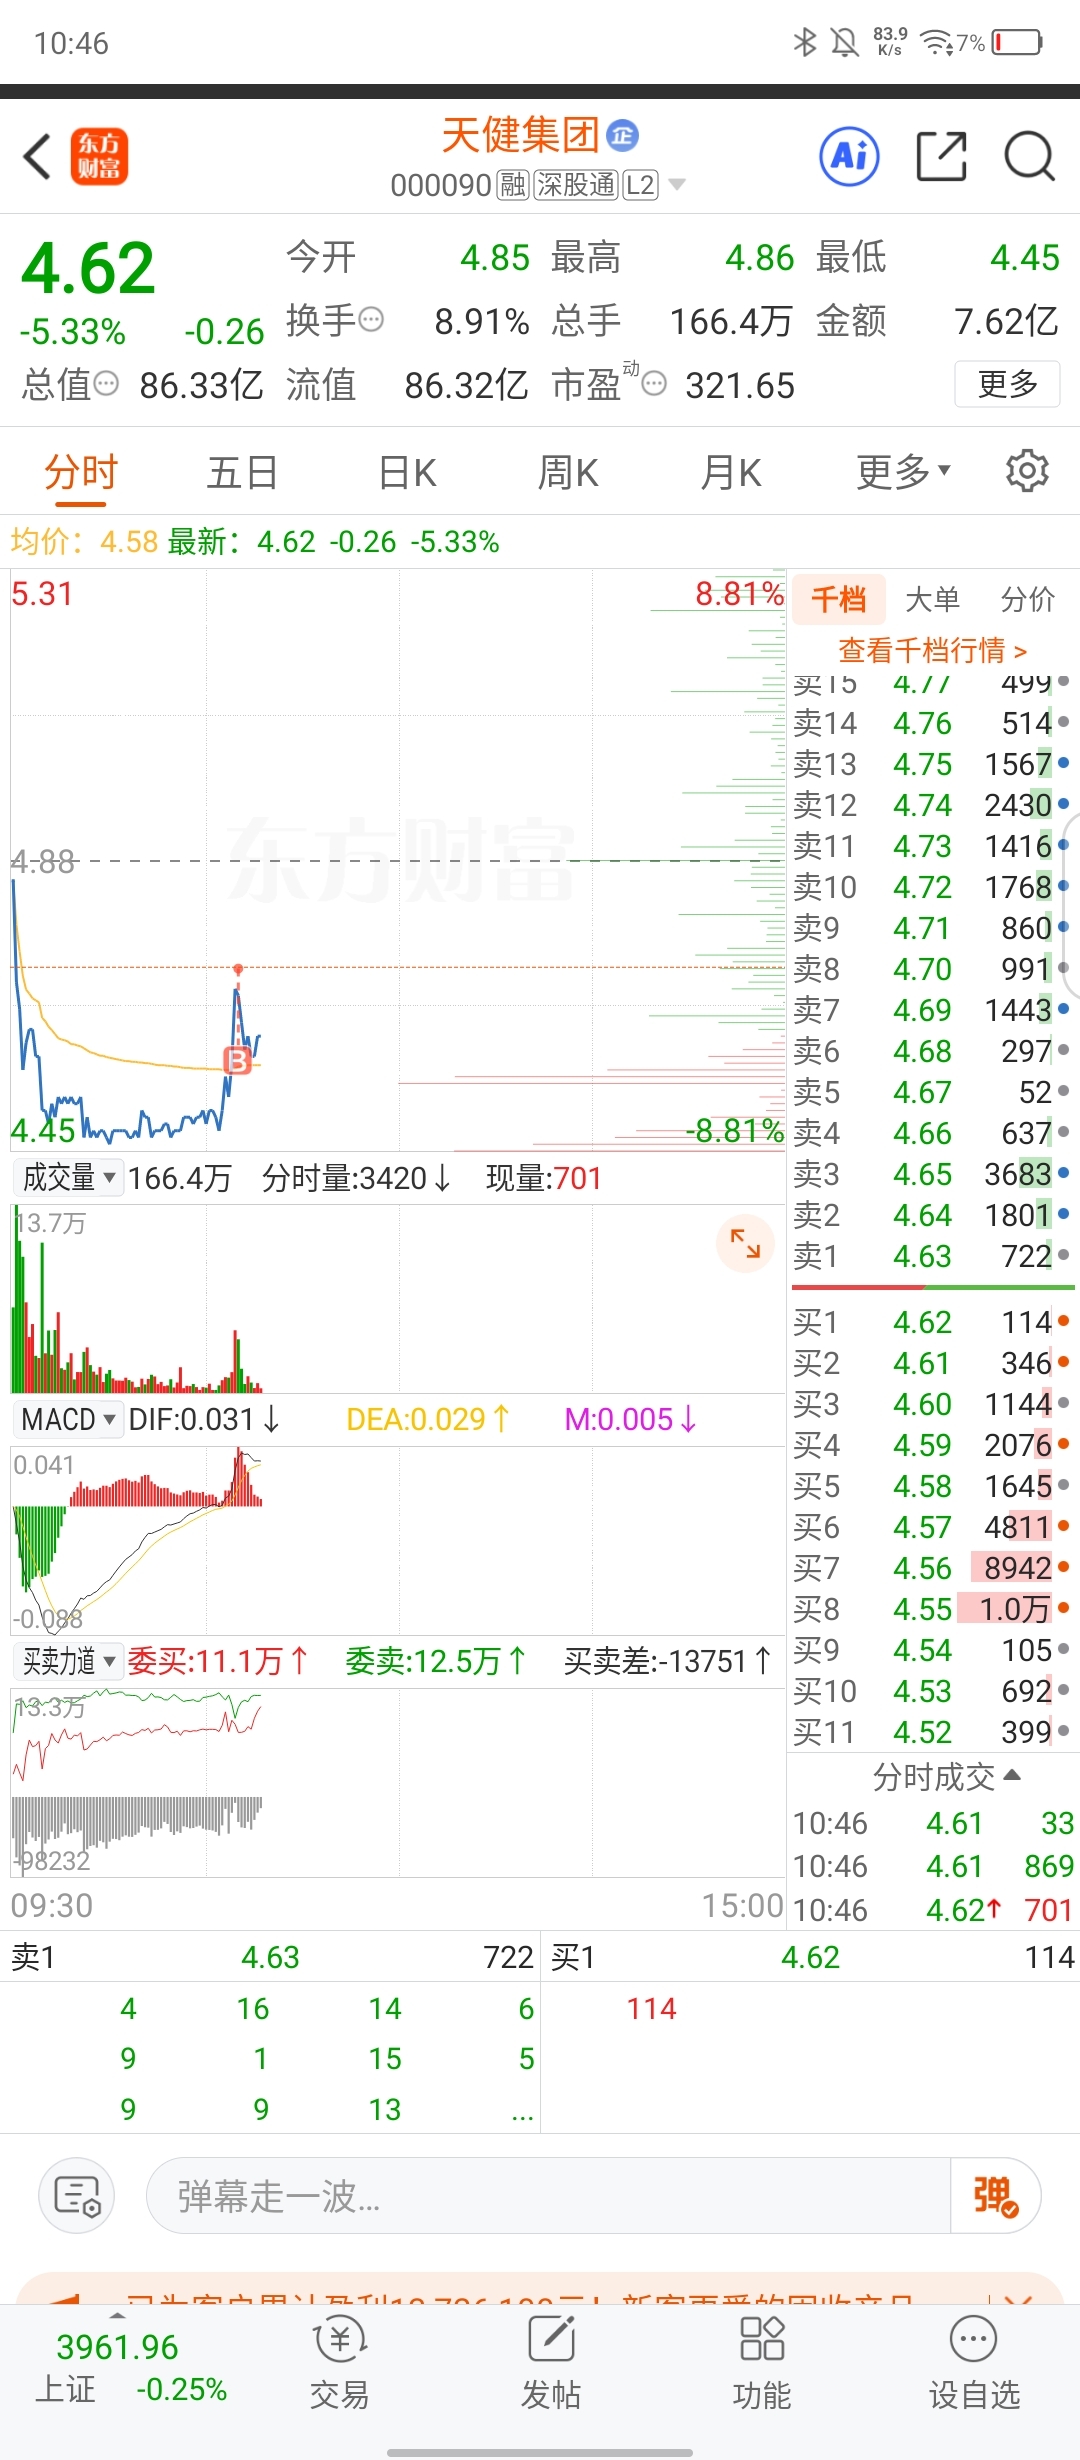Tap the 更多 quote details button
The image size is (1080, 2460).
(x=1007, y=383)
